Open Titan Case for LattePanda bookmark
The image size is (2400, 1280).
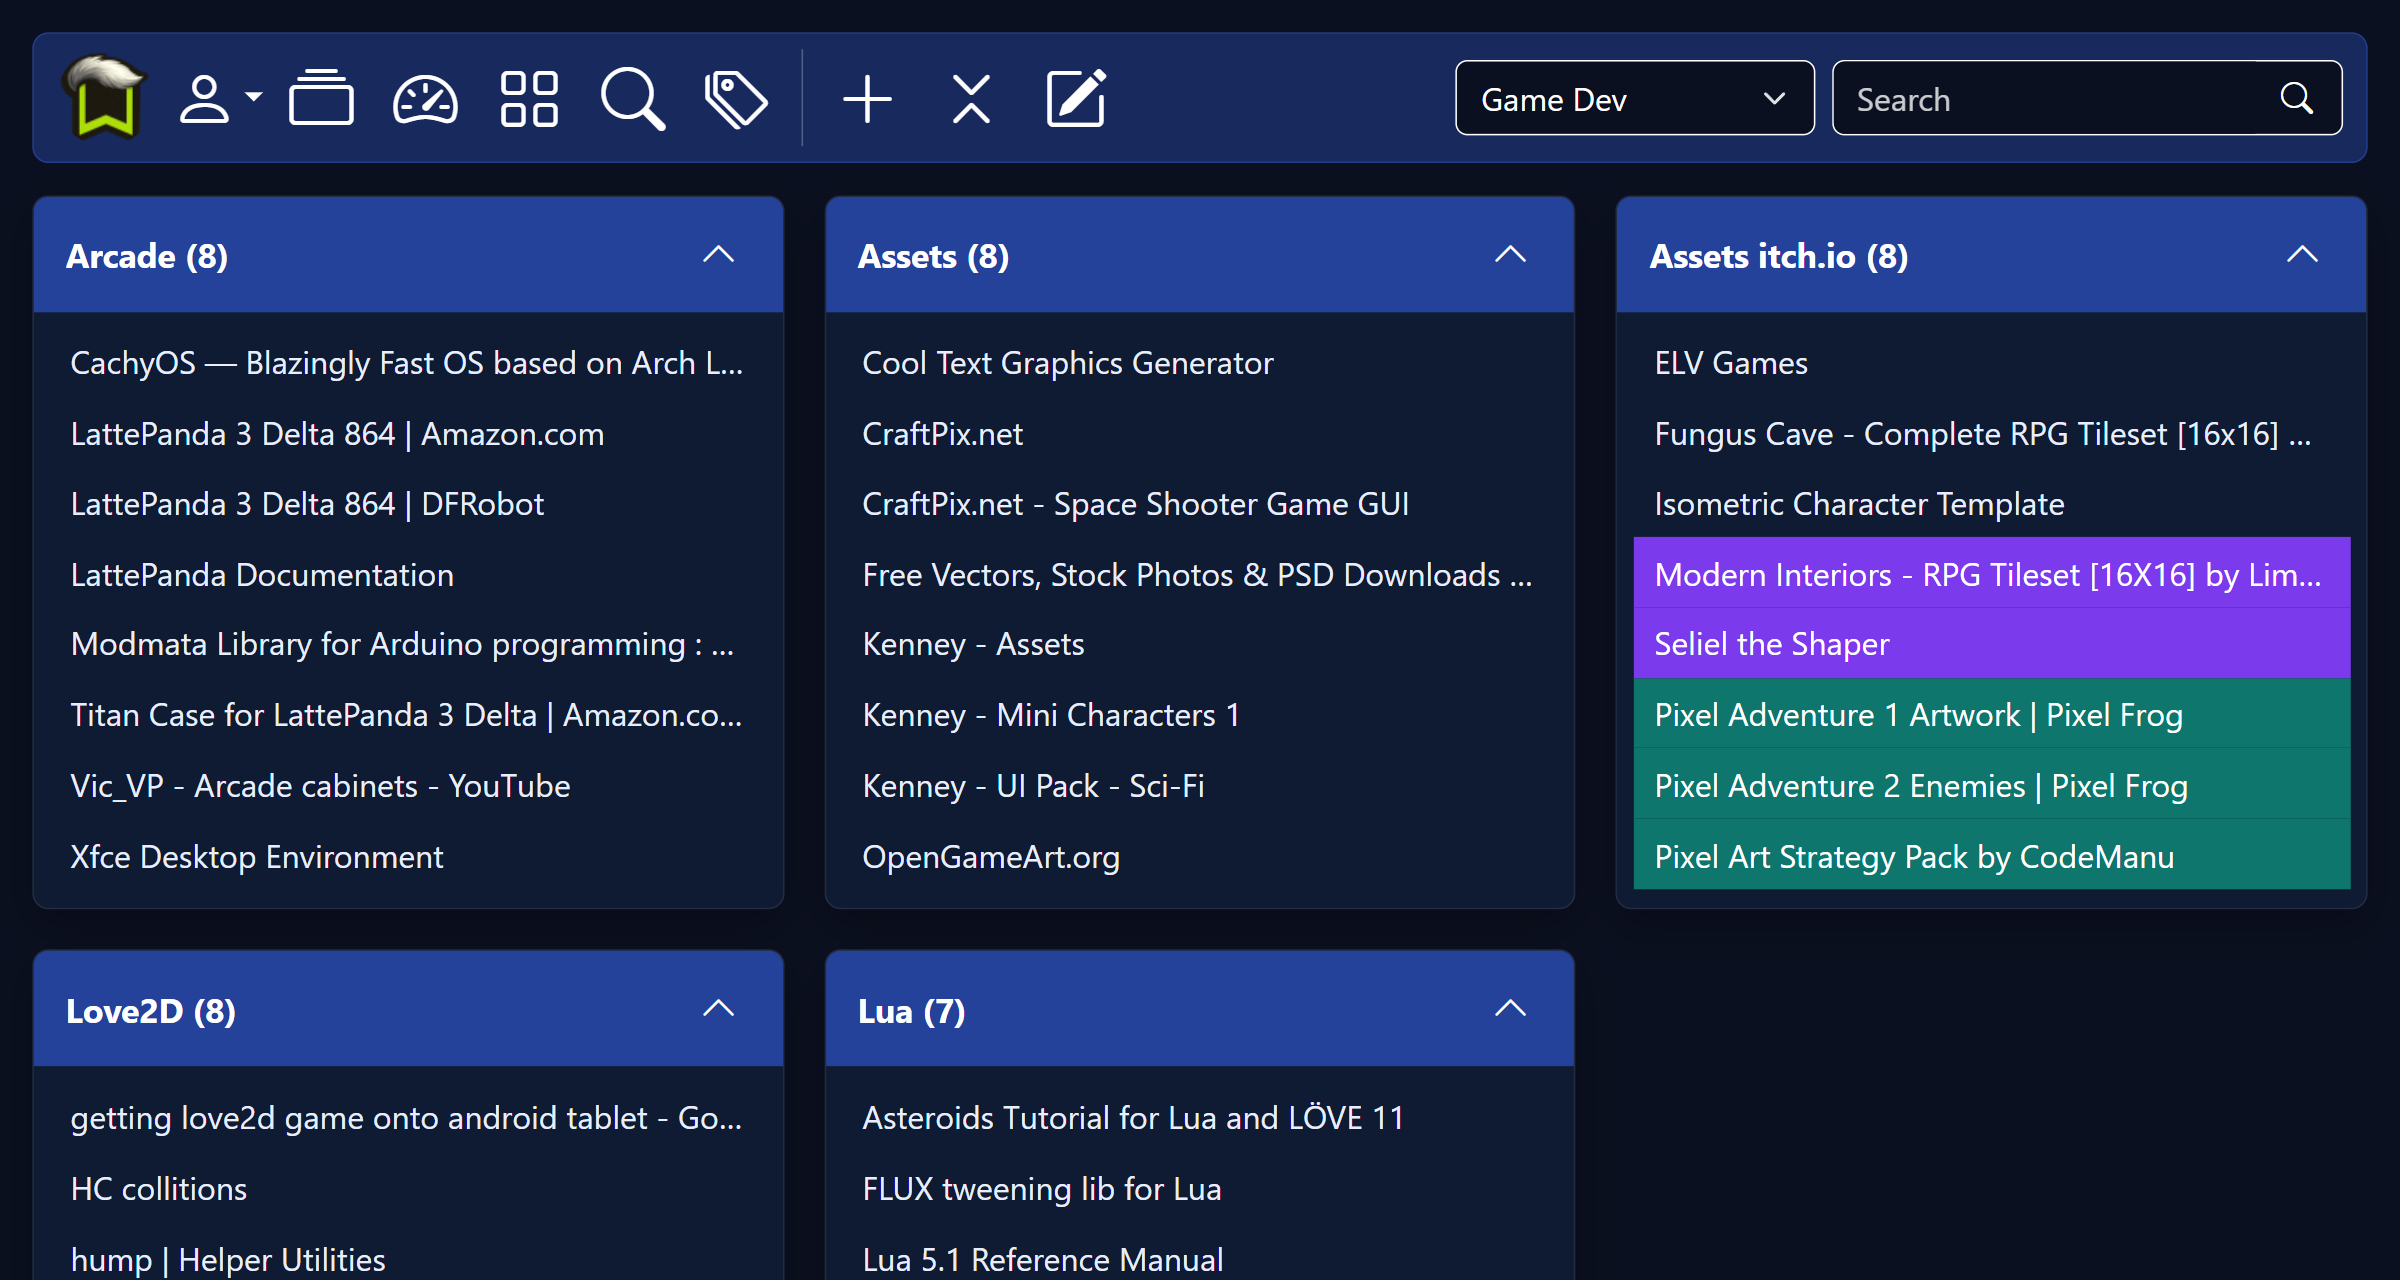[406, 716]
